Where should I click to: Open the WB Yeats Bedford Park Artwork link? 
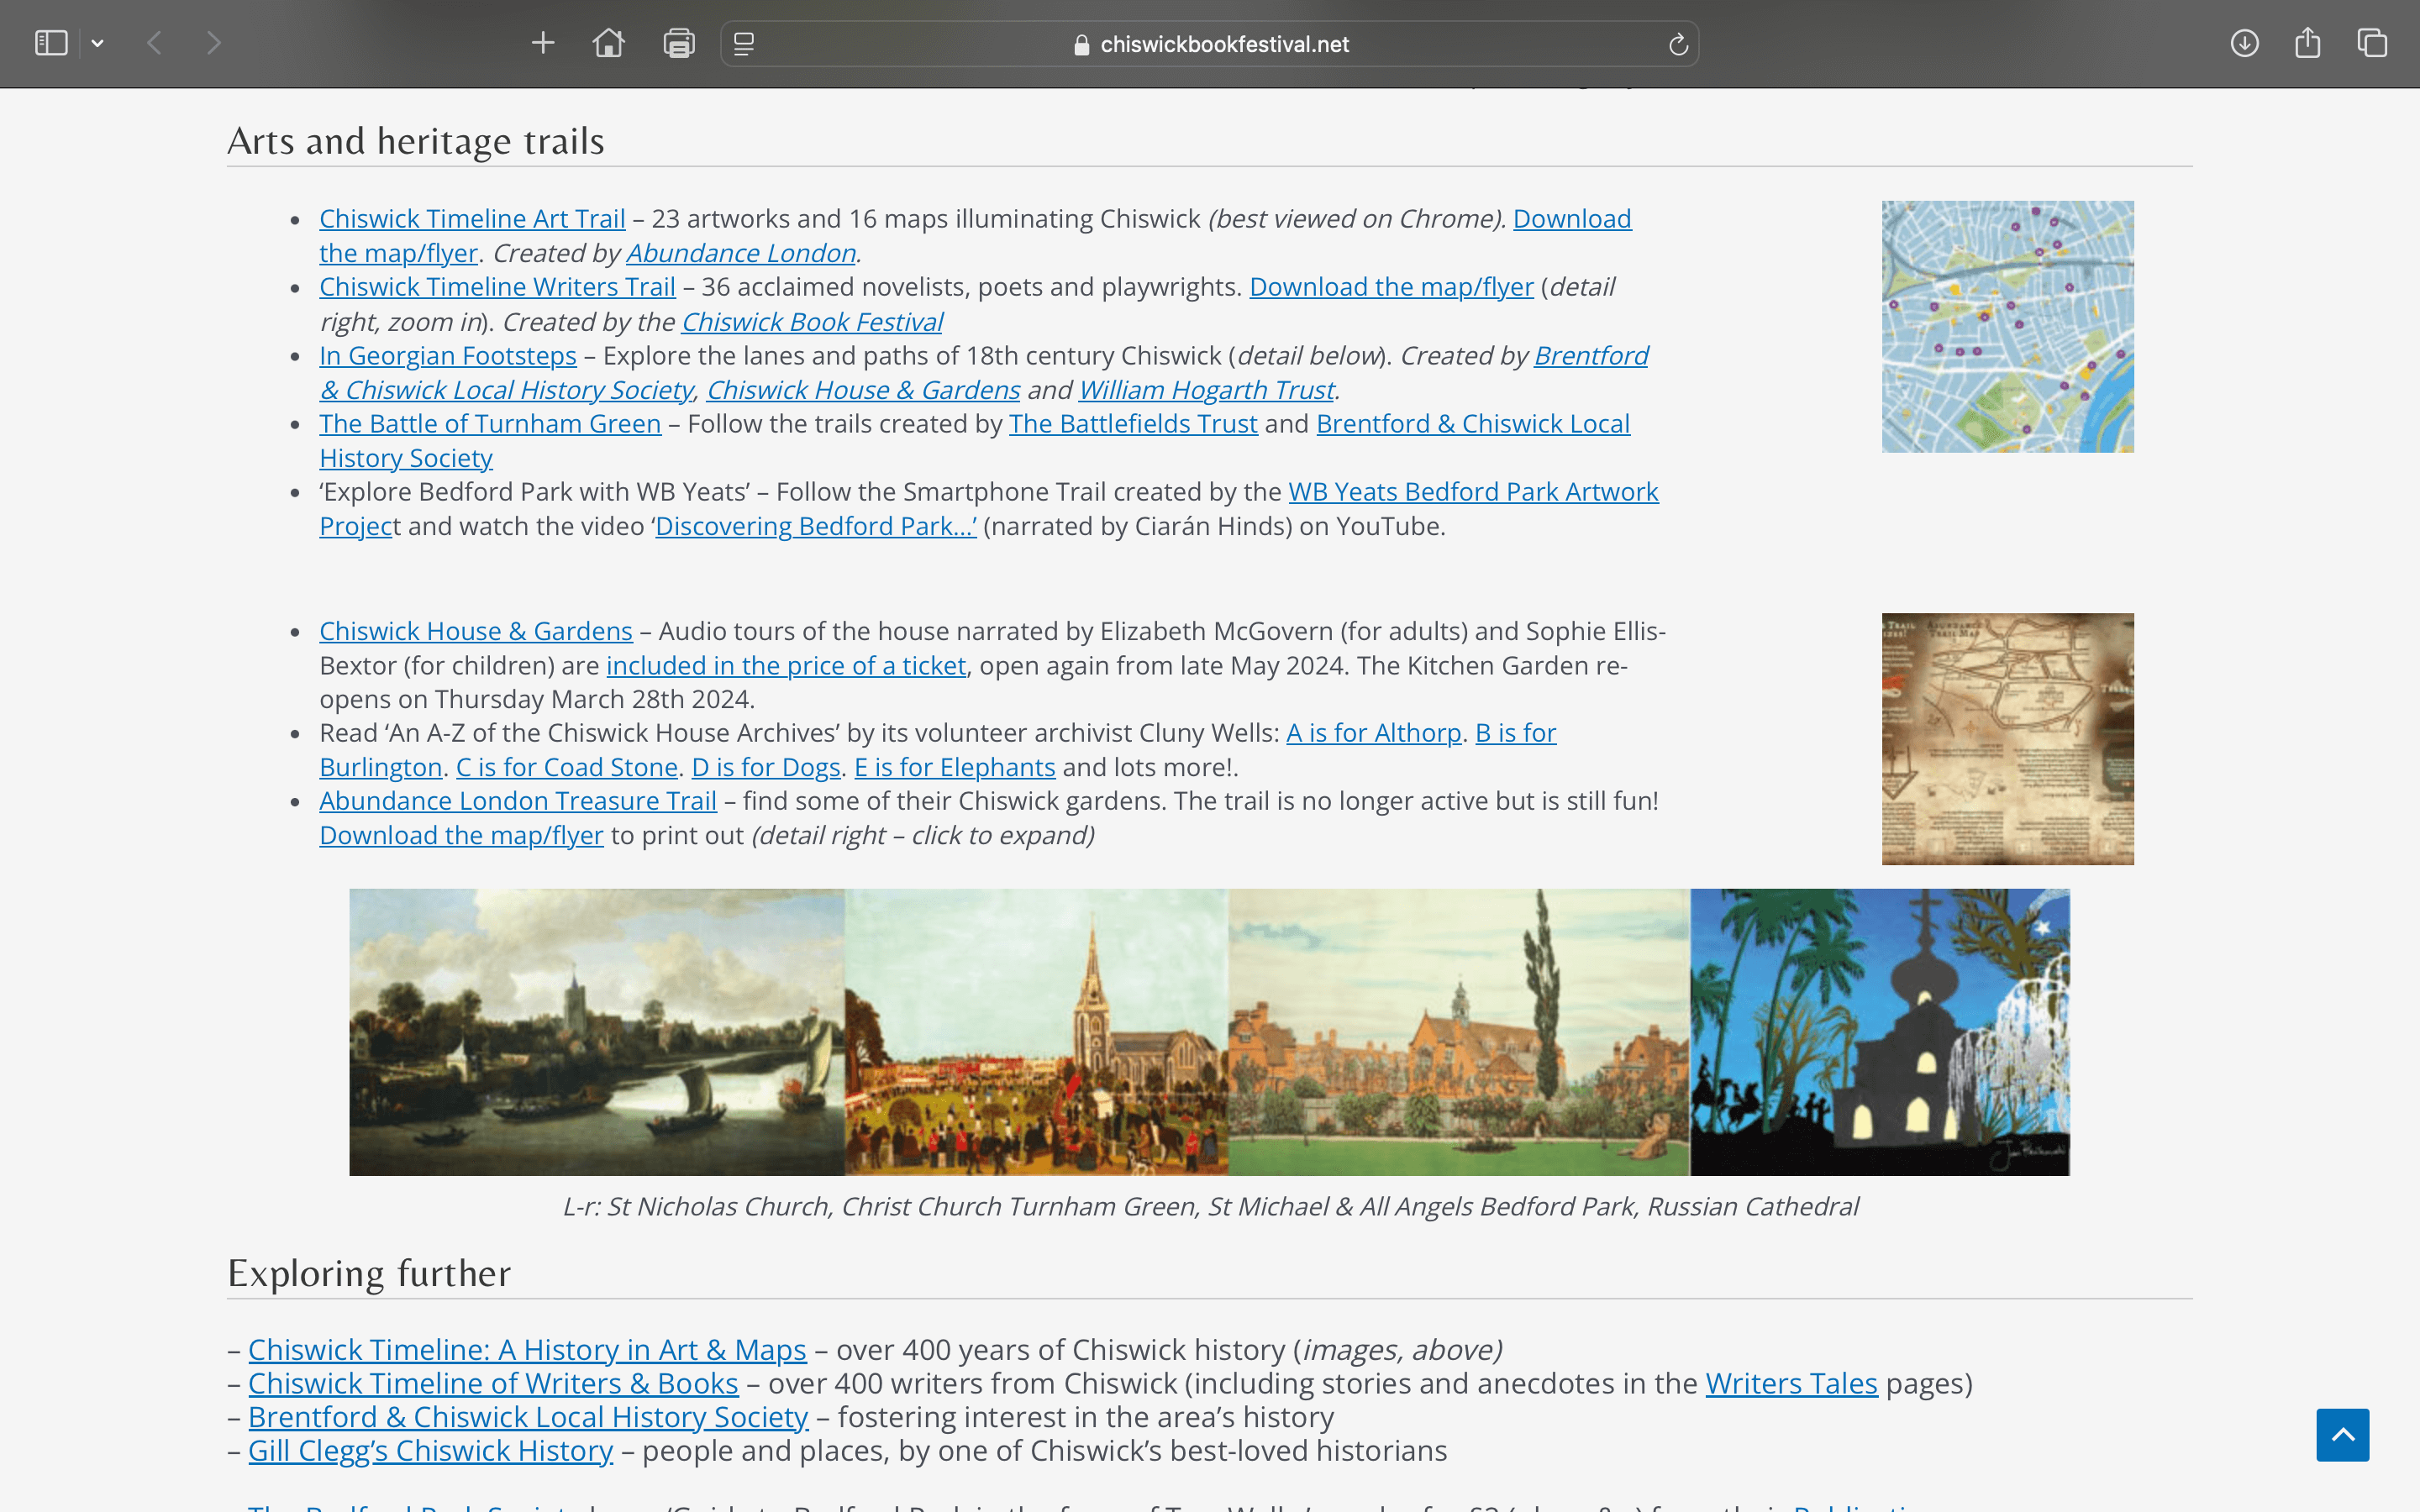[x=1473, y=492]
